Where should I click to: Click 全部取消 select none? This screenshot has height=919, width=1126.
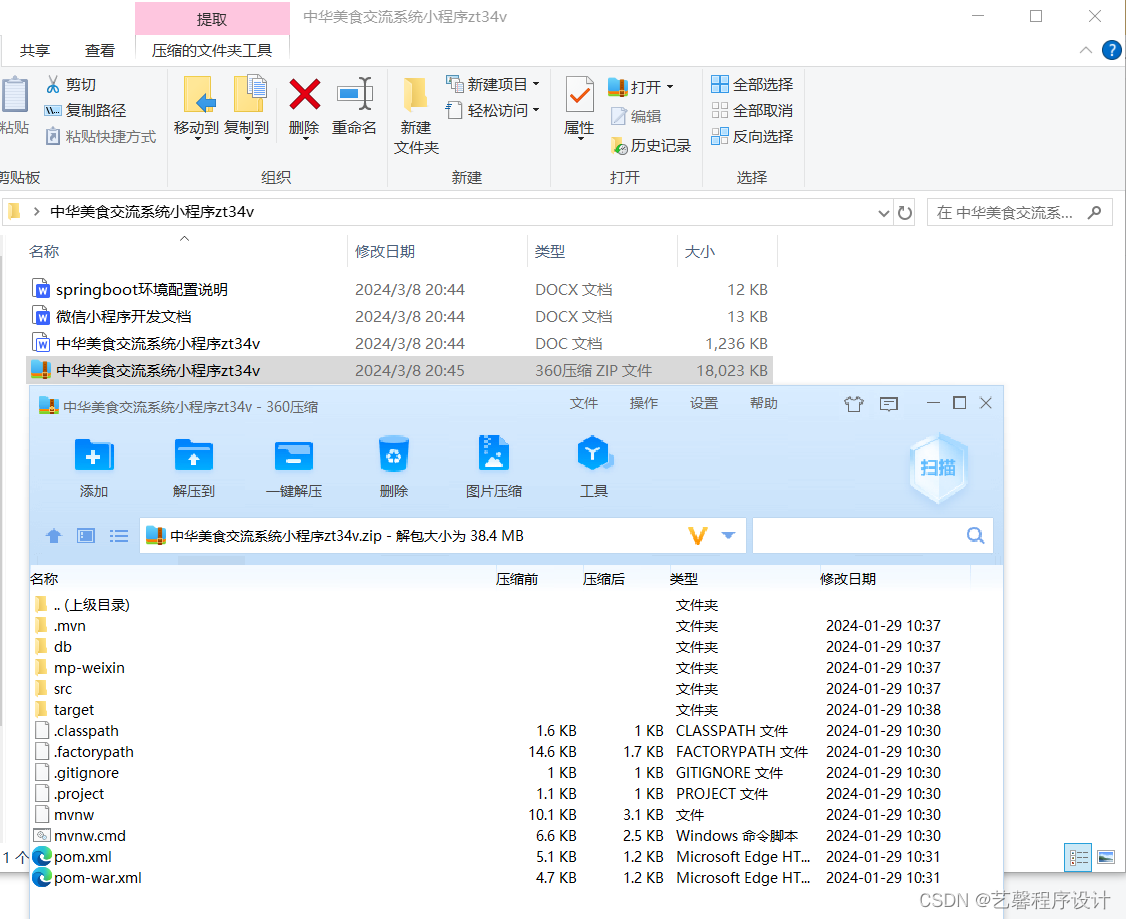click(x=752, y=111)
